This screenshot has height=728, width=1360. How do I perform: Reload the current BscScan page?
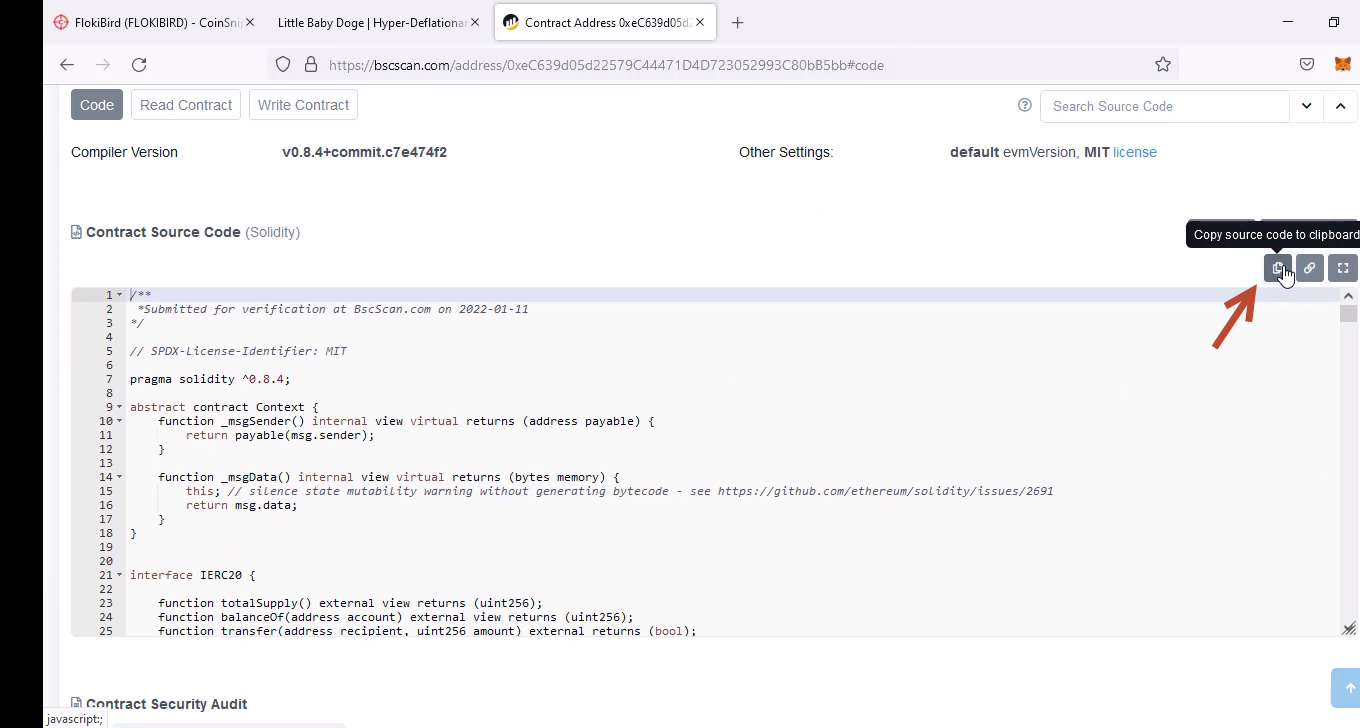pyautogui.click(x=139, y=64)
